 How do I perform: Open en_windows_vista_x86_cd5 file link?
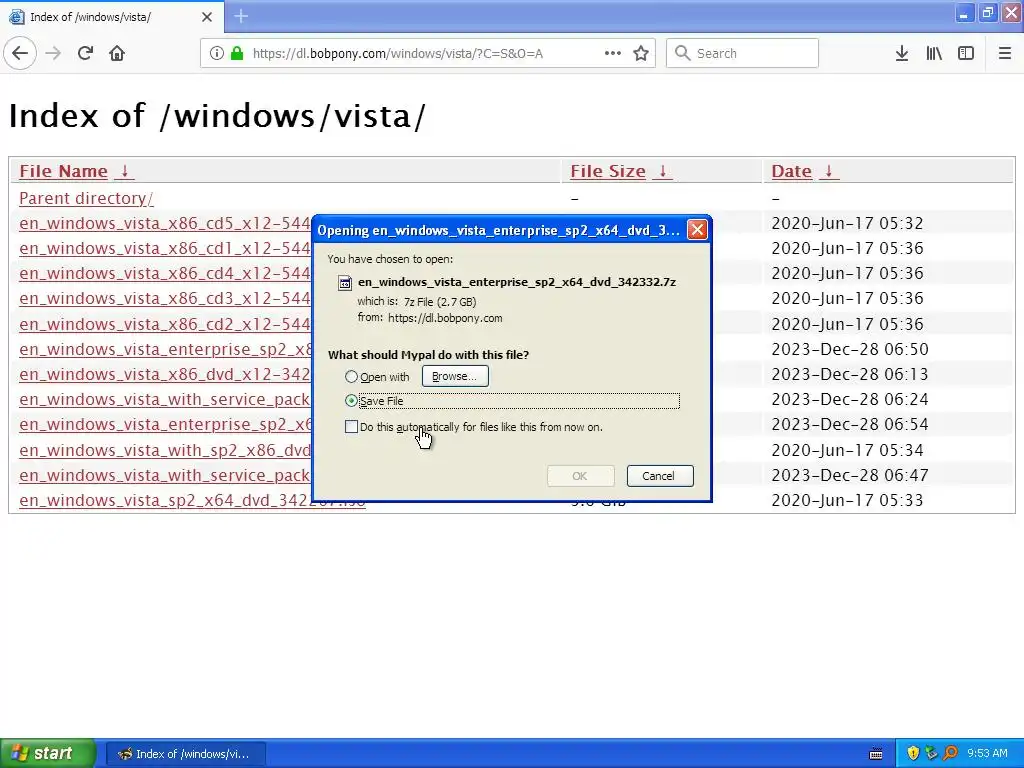[x=165, y=223]
